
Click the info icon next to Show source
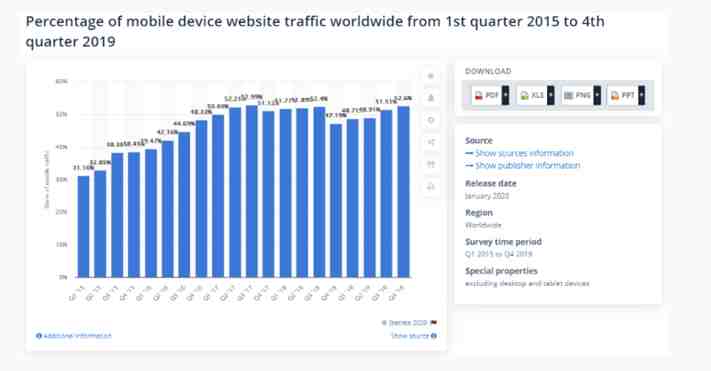(x=434, y=336)
